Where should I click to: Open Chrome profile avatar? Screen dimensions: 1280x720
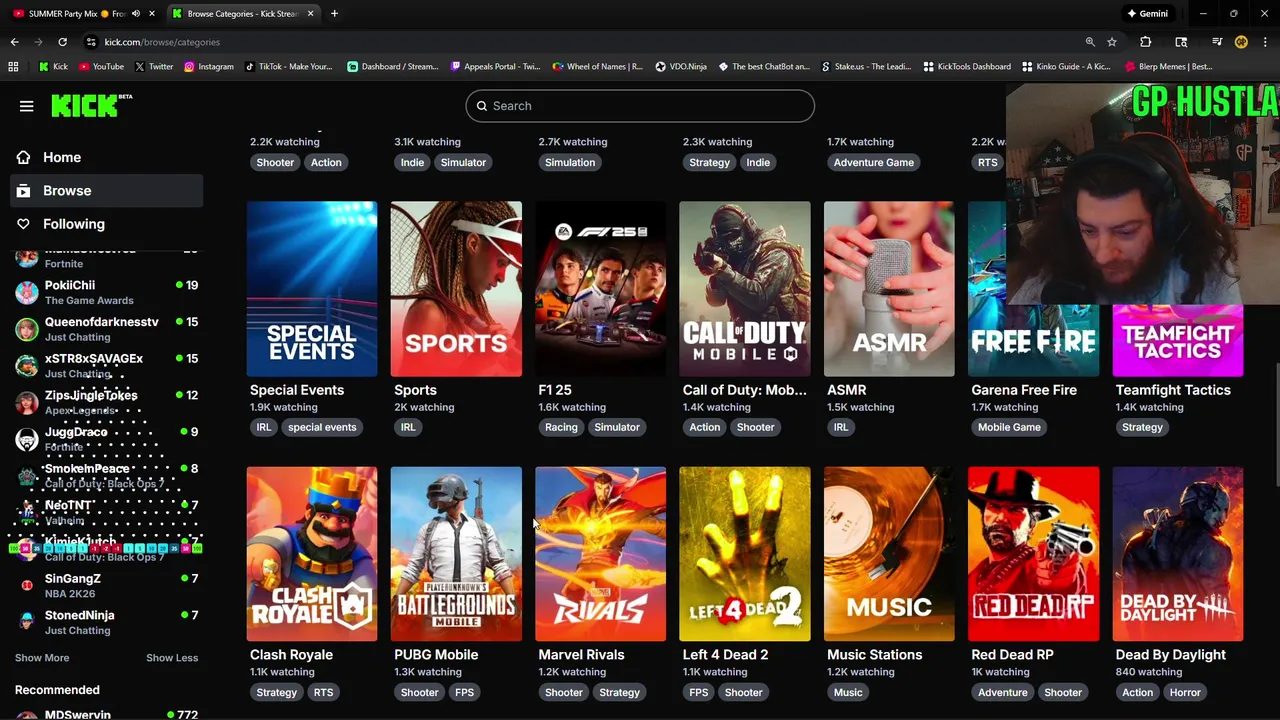point(1241,42)
